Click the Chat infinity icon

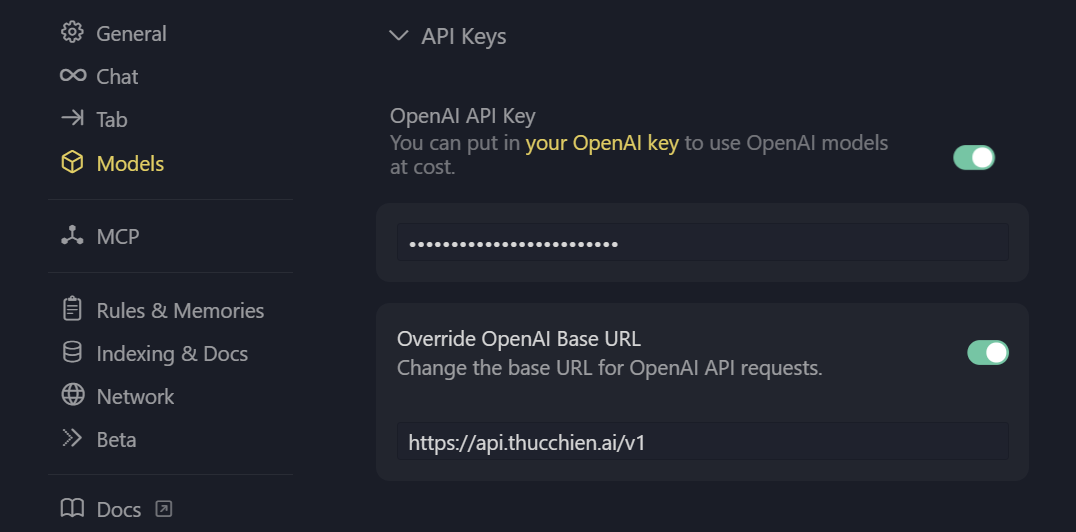click(x=72, y=76)
